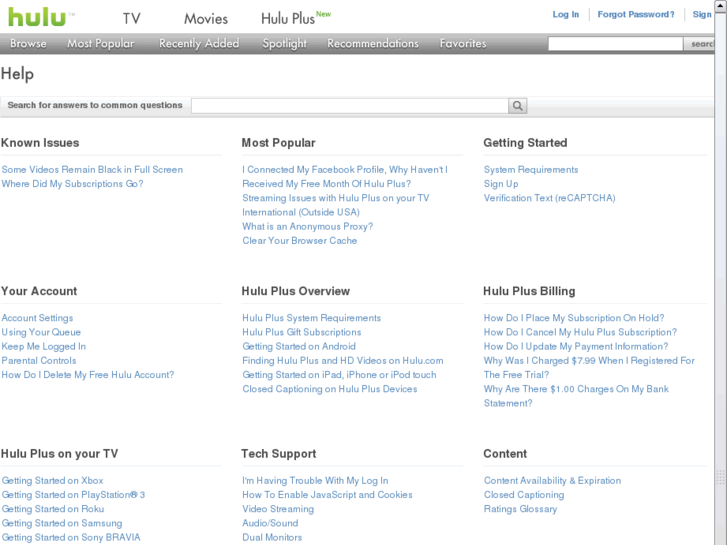Click the top site search input field
This screenshot has width=727, height=545.
[615, 44]
